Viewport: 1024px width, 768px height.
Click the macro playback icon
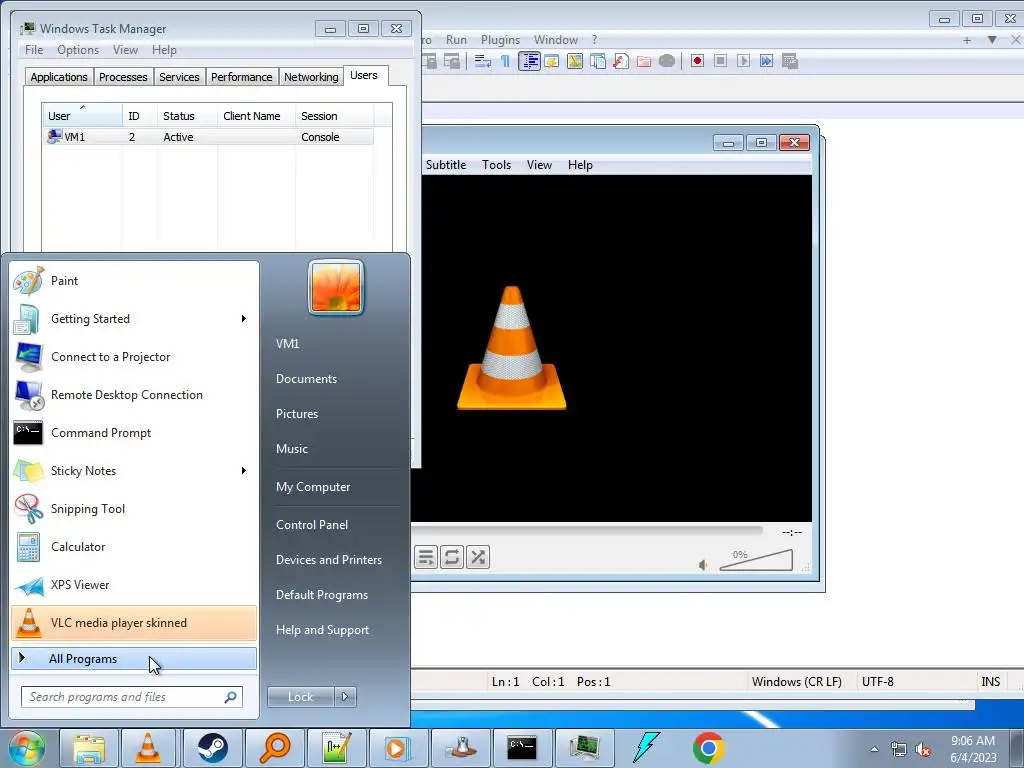click(x=743, y=61)
